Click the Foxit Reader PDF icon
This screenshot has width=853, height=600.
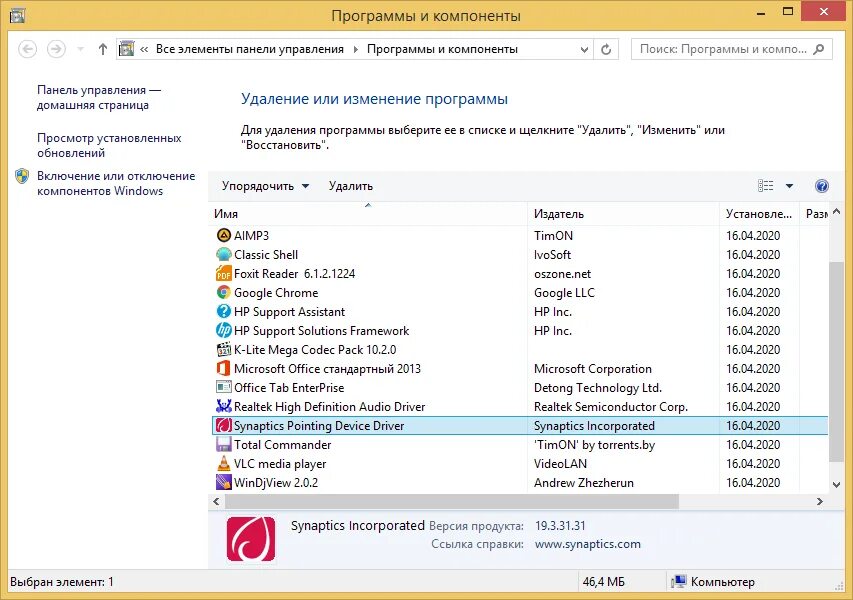[224, 274]
